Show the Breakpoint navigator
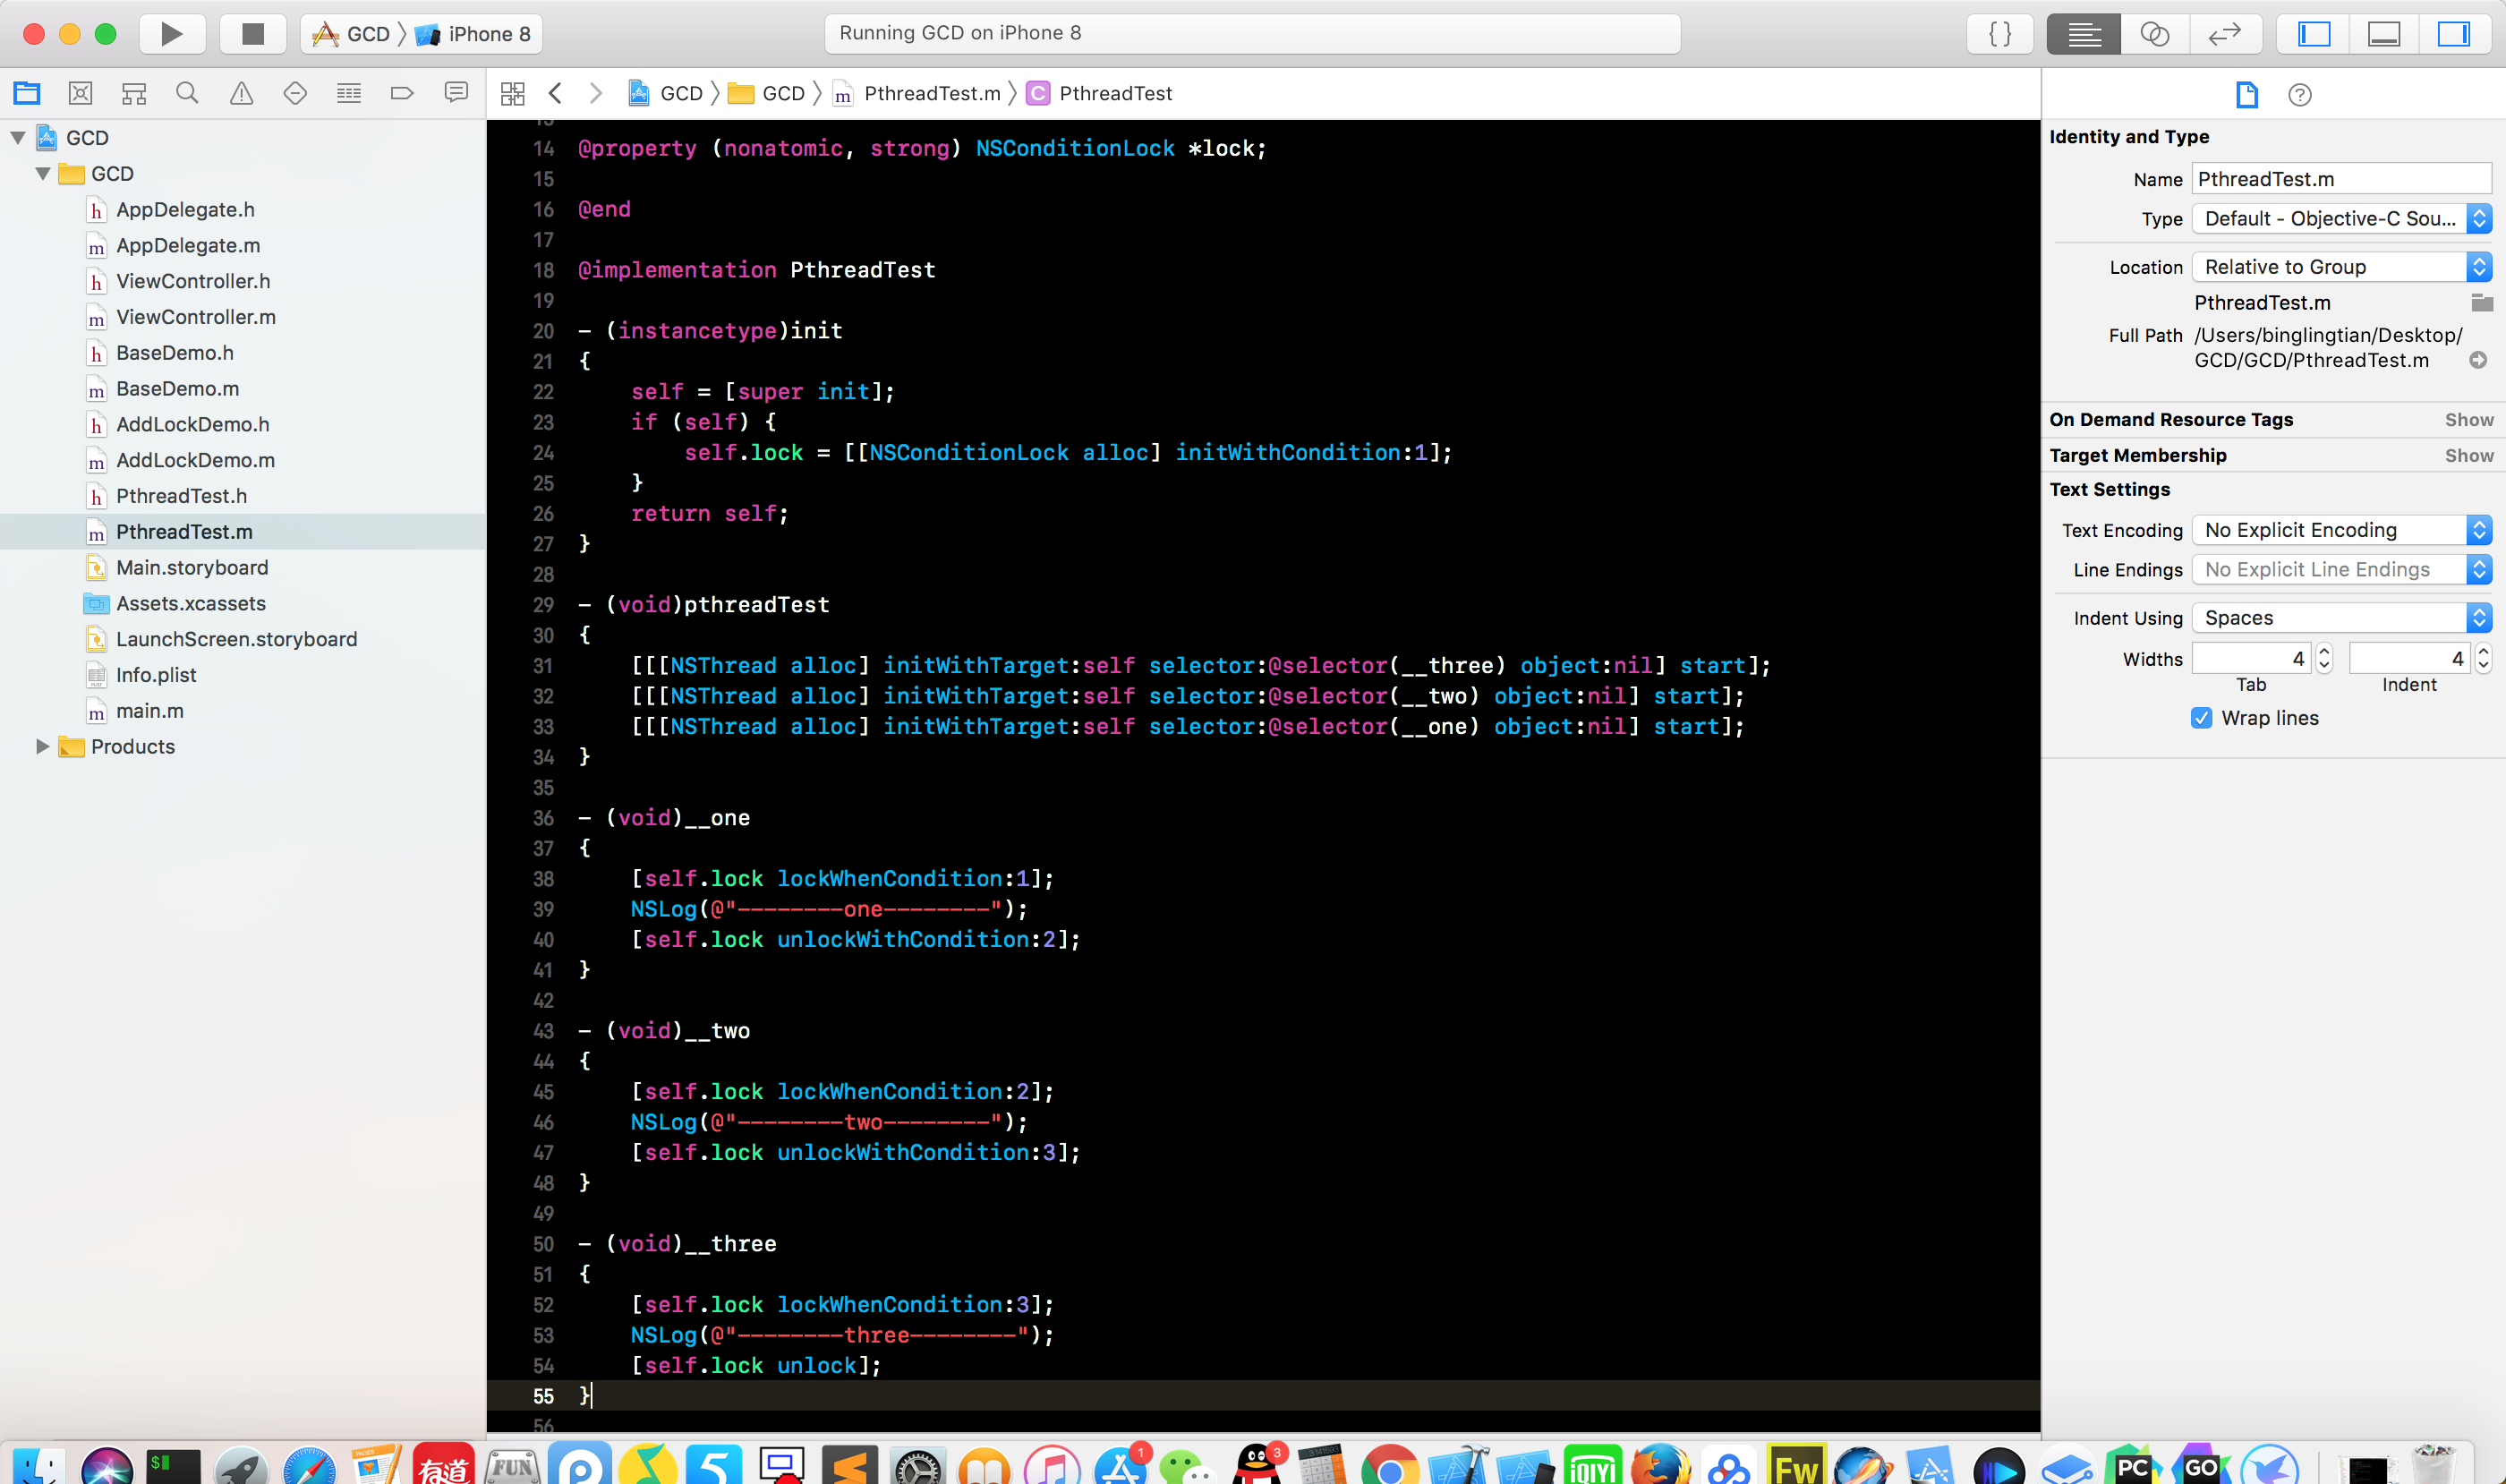 tap(402, 93)
